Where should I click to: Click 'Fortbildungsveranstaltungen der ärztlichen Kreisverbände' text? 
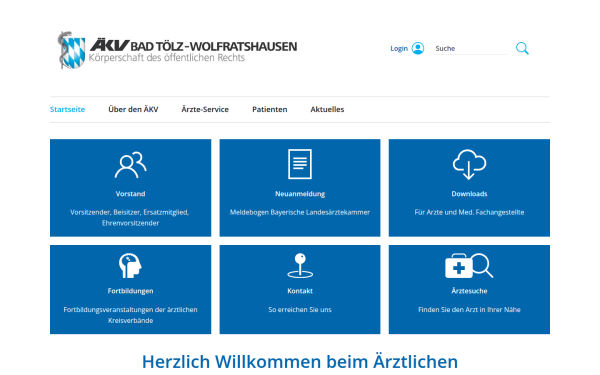pyautogui.click(x=130, y=315)
